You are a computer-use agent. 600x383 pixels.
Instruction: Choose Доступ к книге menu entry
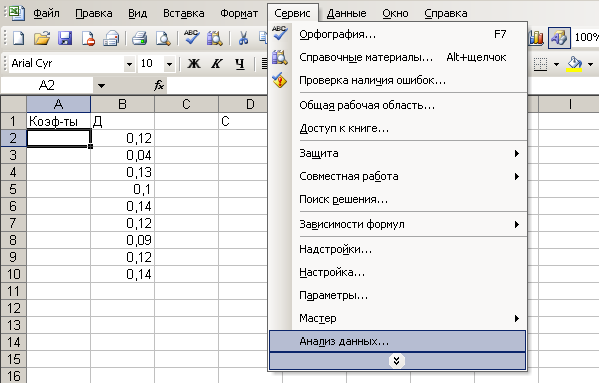click(397, 128)
